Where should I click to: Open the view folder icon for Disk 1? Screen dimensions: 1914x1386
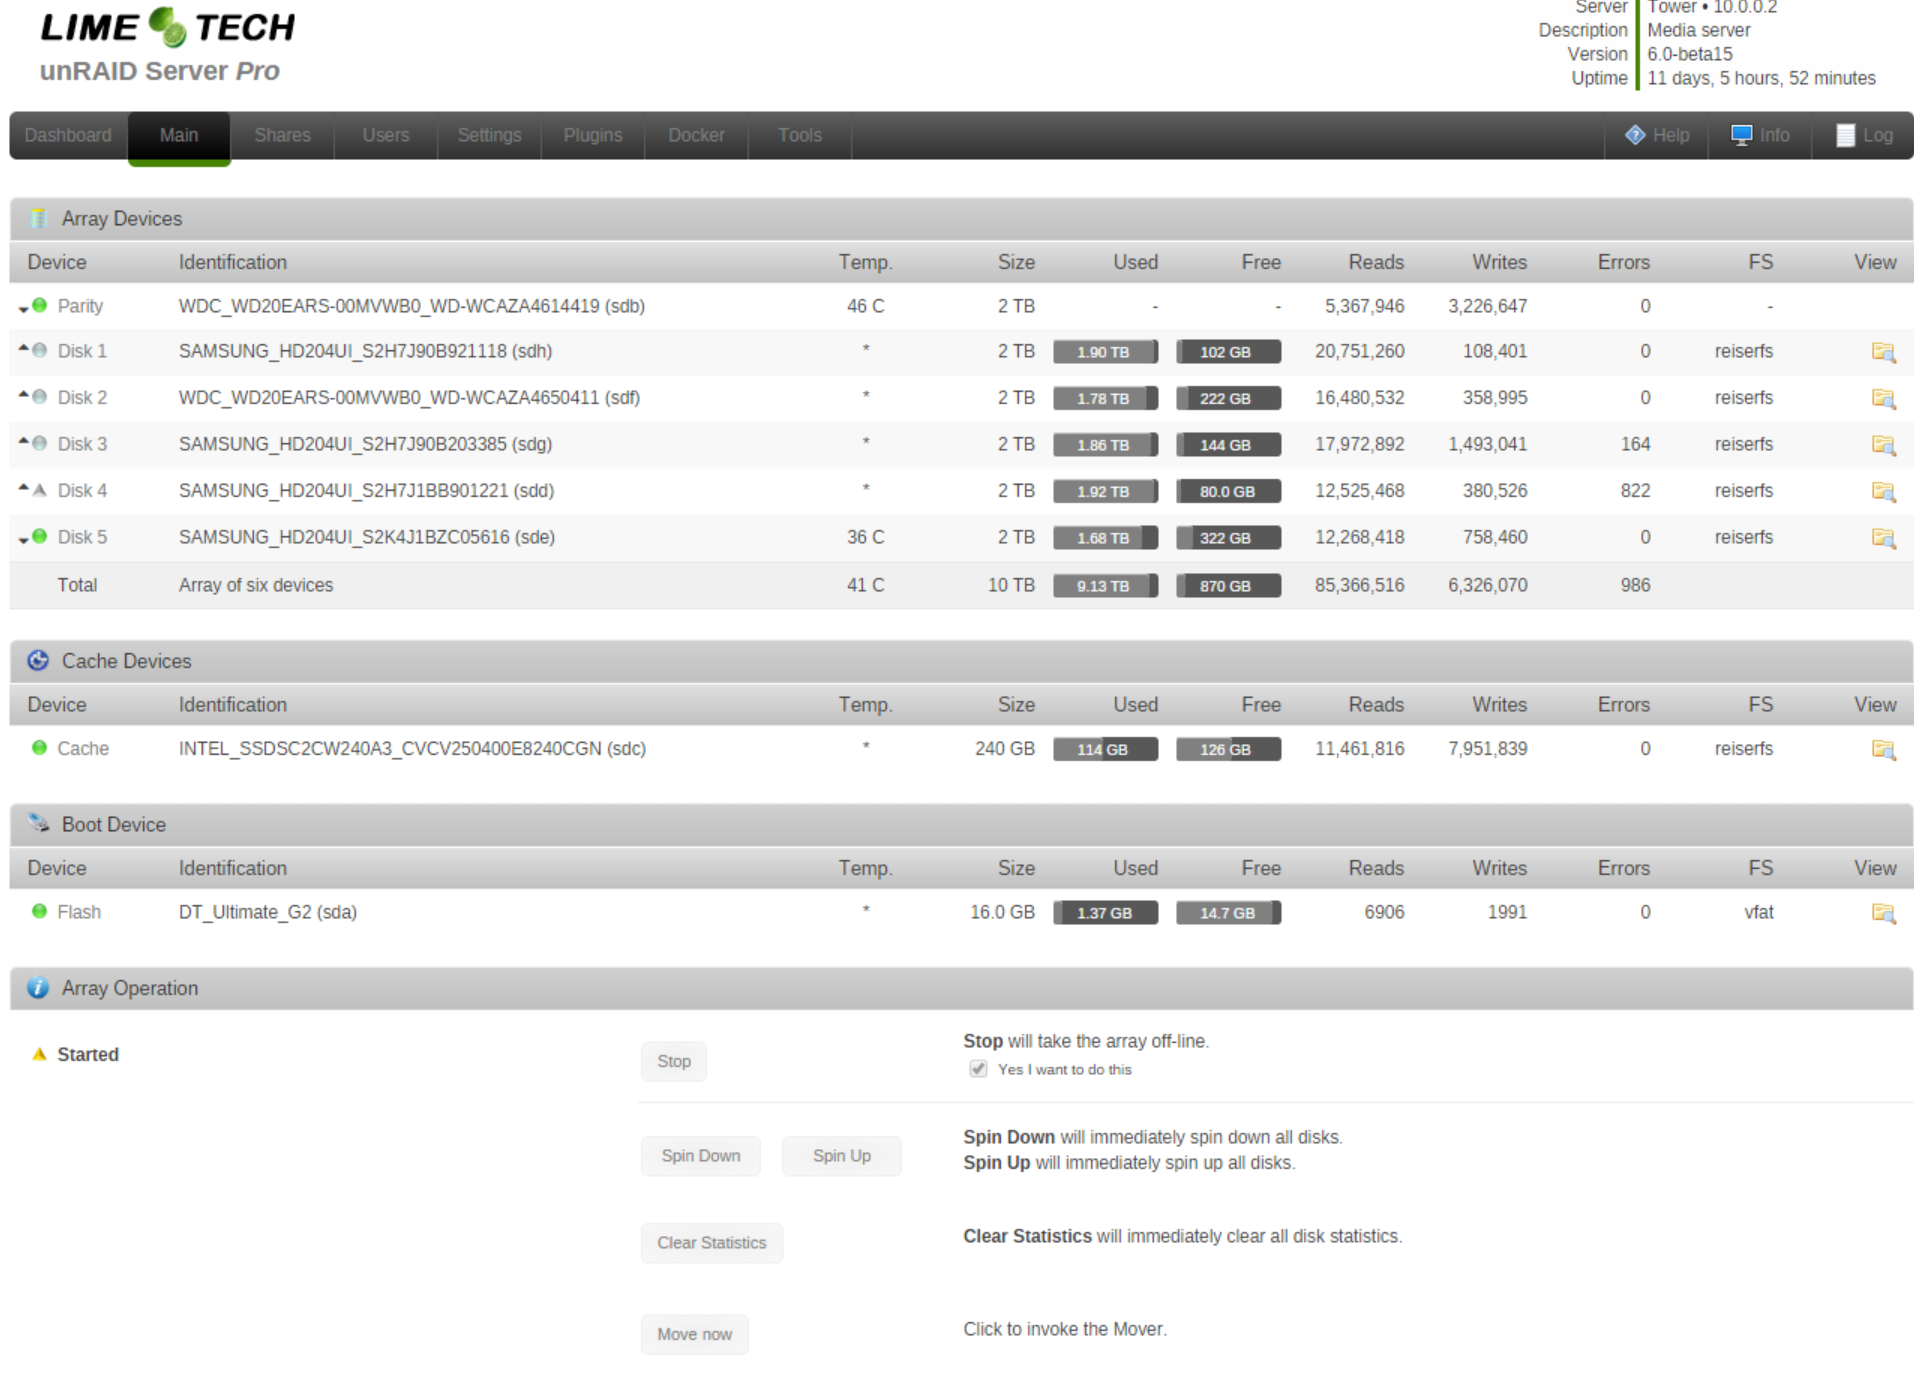point(1883,351)
